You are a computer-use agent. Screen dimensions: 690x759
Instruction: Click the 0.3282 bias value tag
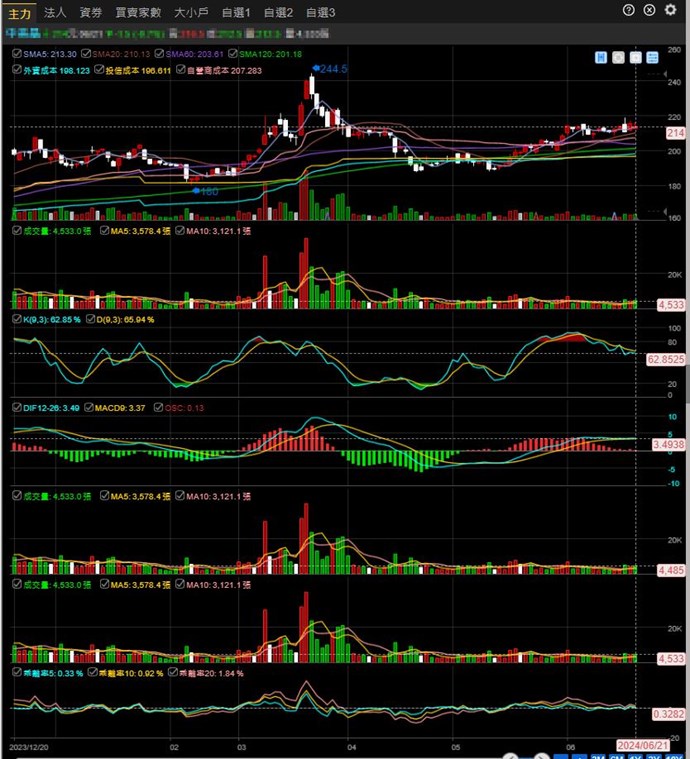(669, 714)
